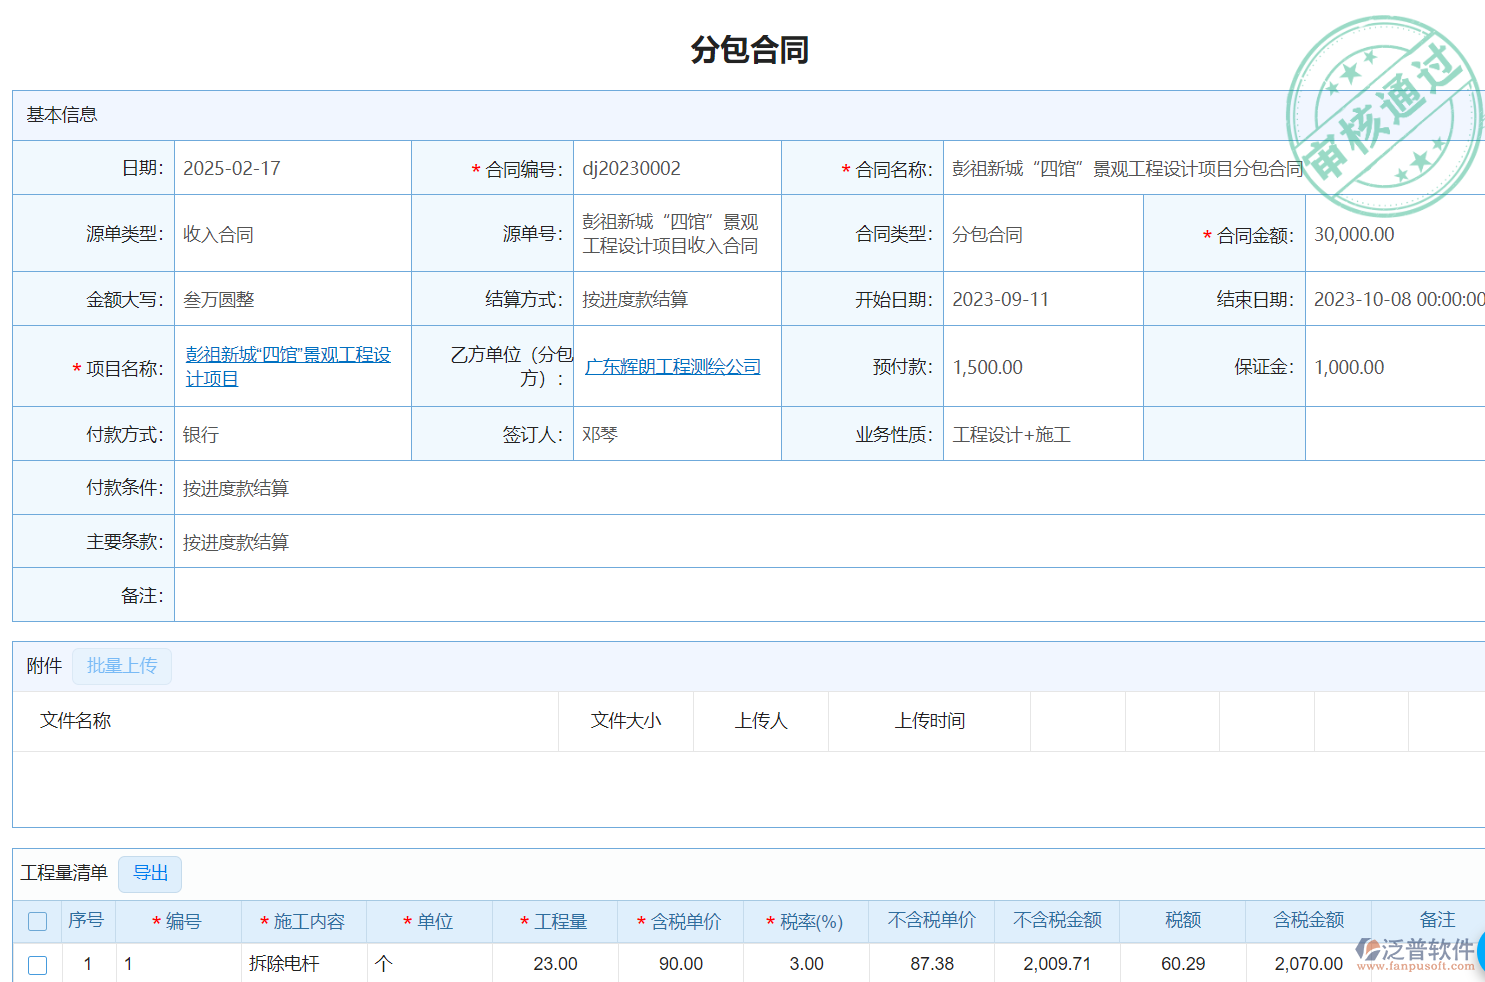
Task: Click the 拆除电杆 cell in row 1
Action: click(284, 964)
